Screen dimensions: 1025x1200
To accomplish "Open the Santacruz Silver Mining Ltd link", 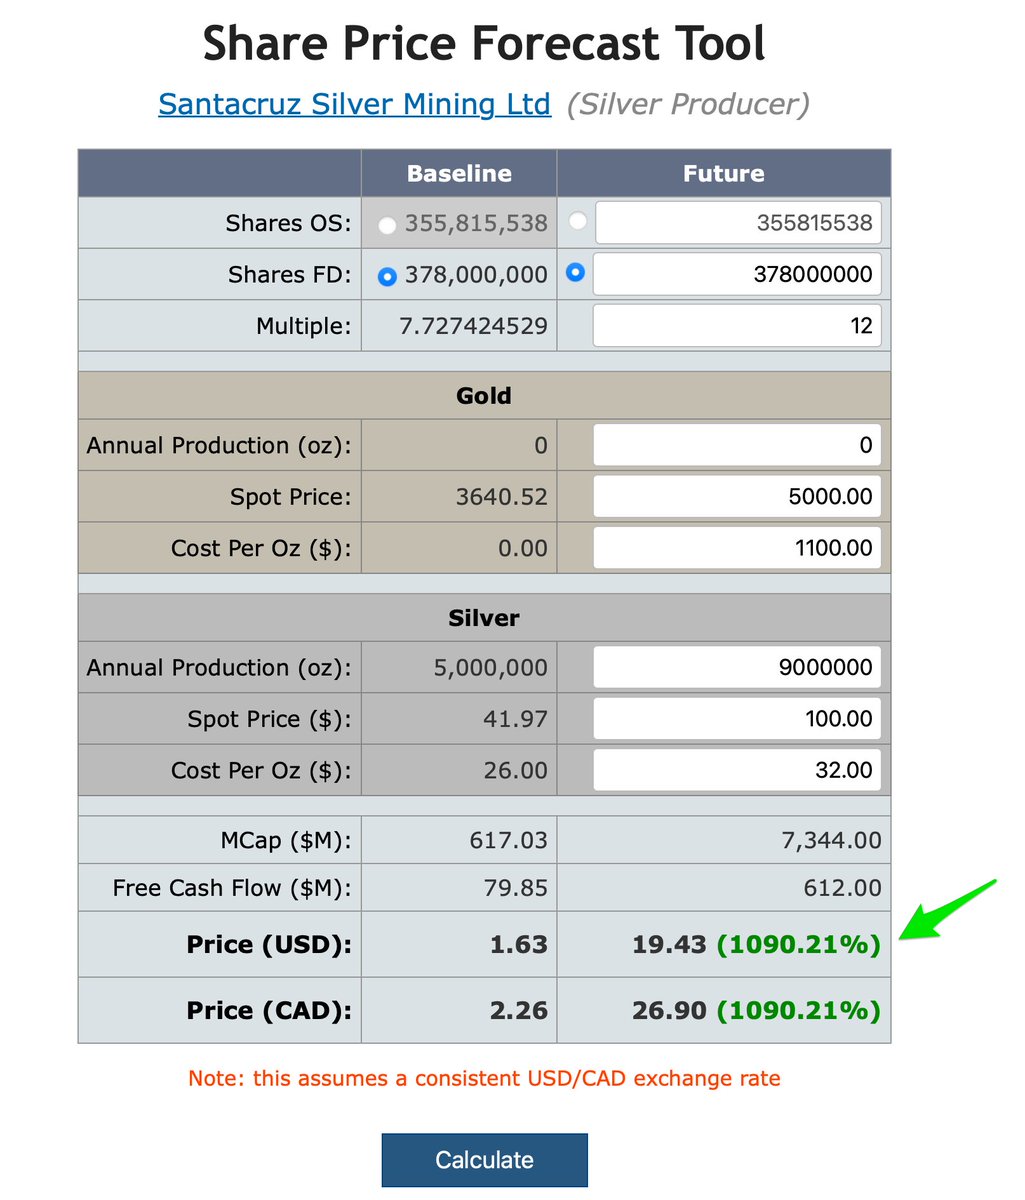I will 354,104.
